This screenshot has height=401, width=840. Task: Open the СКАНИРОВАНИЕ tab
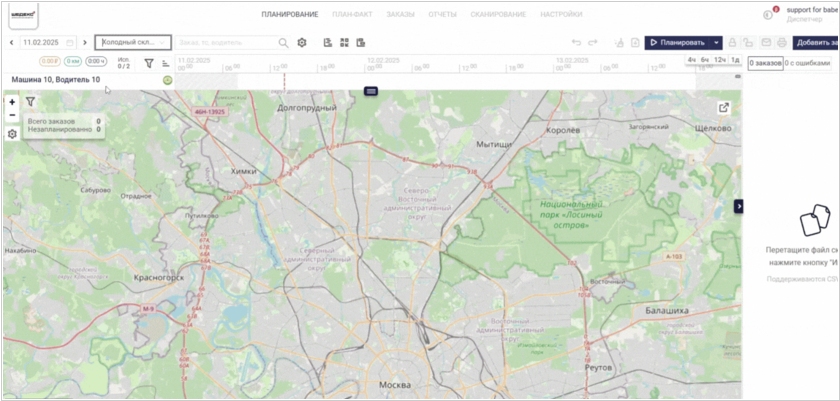(498, 14)
